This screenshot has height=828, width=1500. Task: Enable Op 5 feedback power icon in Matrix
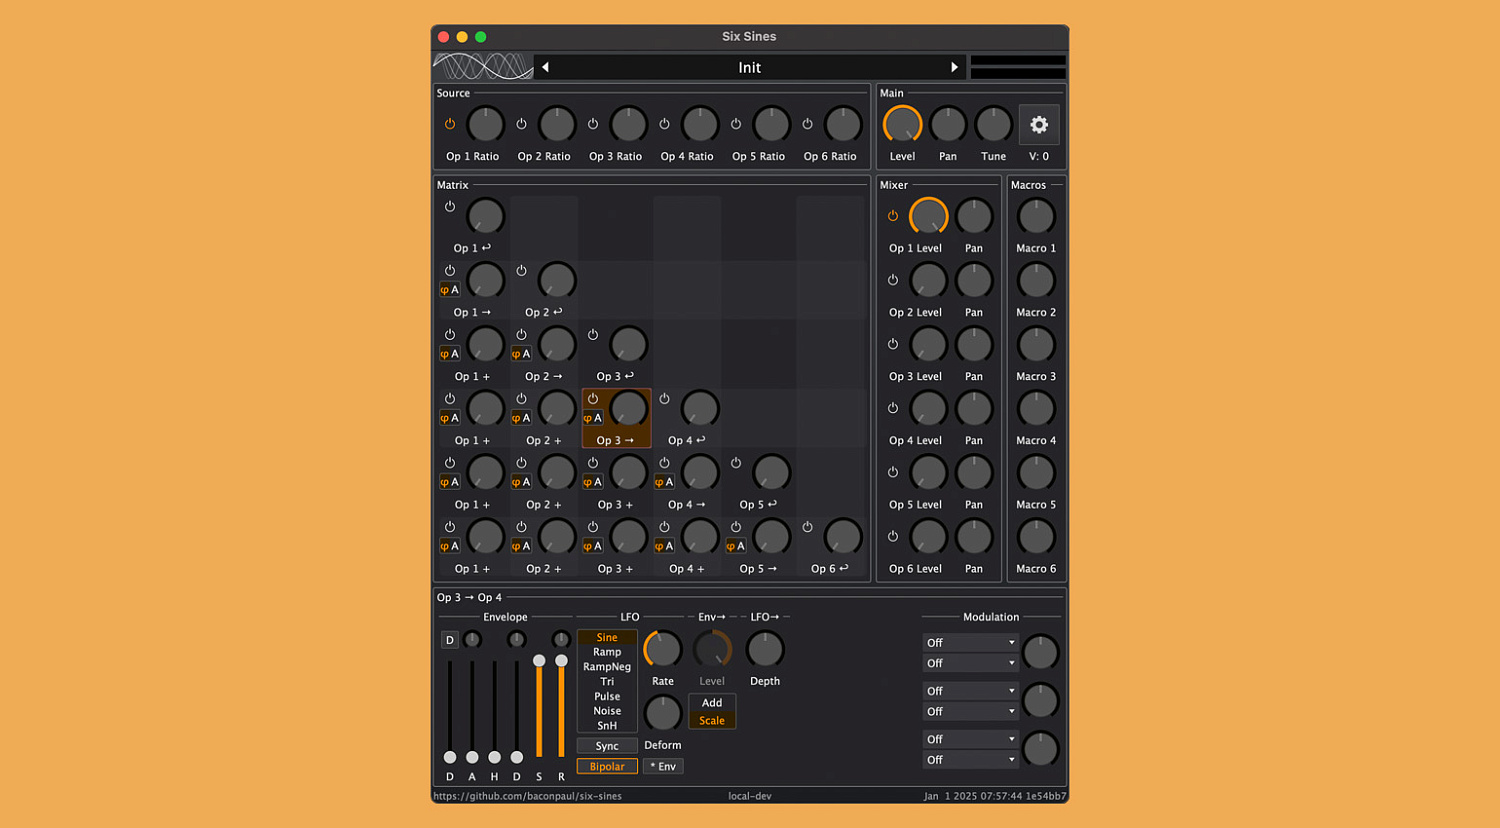click(x=736, y=462)
